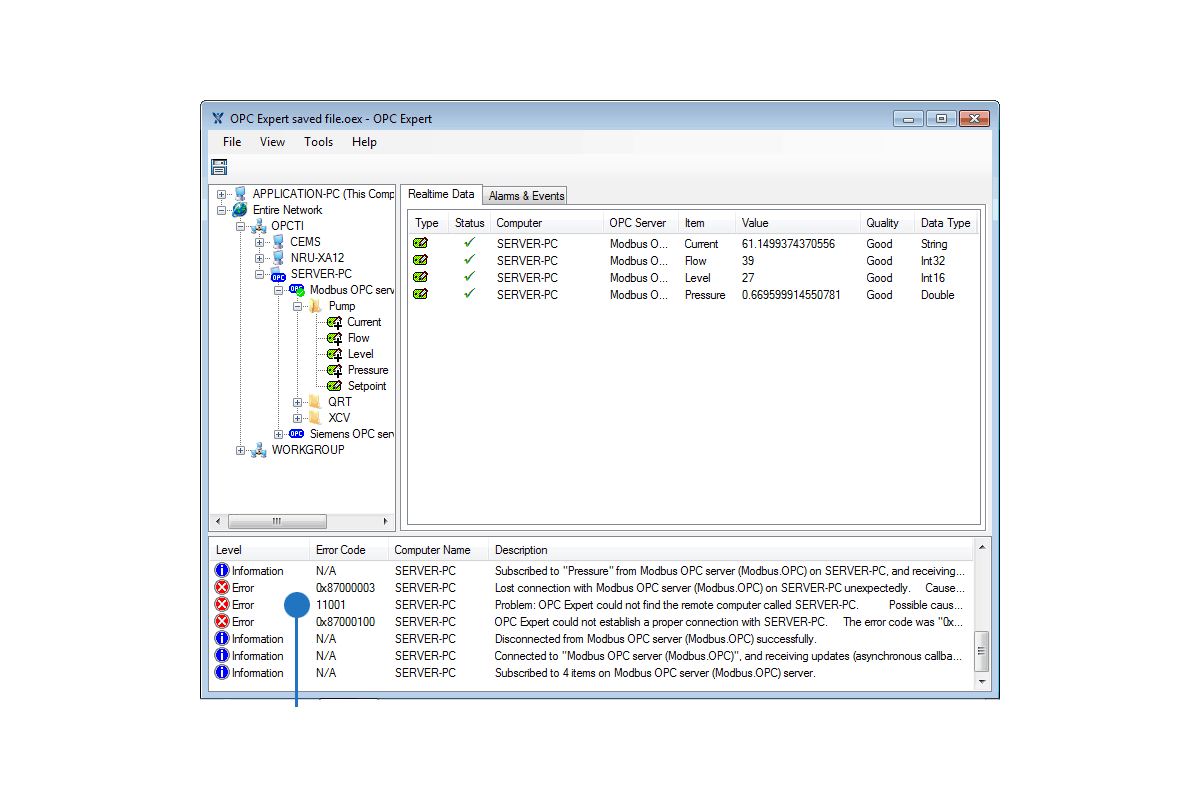Sort by the Data Type column header
This screenshot has width=1200, height=800.
[x=946, y=223]
